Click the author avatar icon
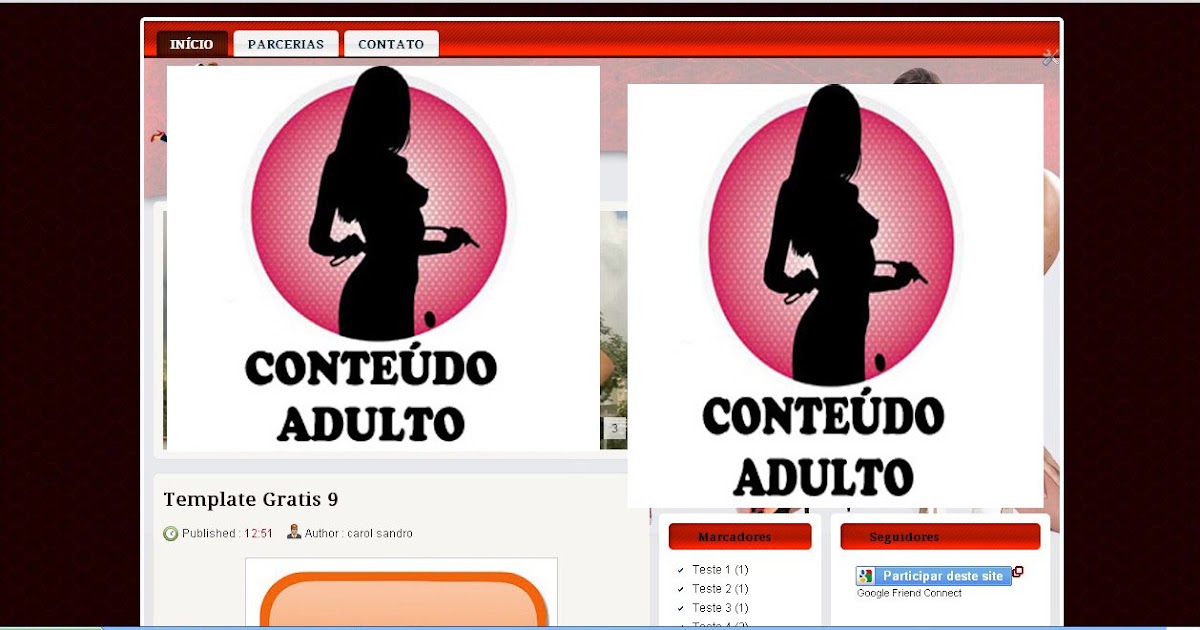1200x630 pixels. click(294, 532)
